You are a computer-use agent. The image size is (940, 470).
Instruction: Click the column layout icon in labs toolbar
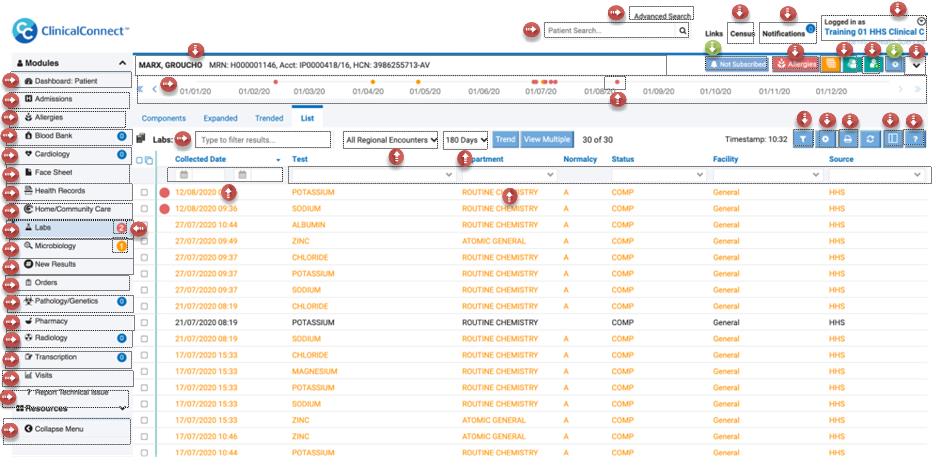(x=891, y=139)
